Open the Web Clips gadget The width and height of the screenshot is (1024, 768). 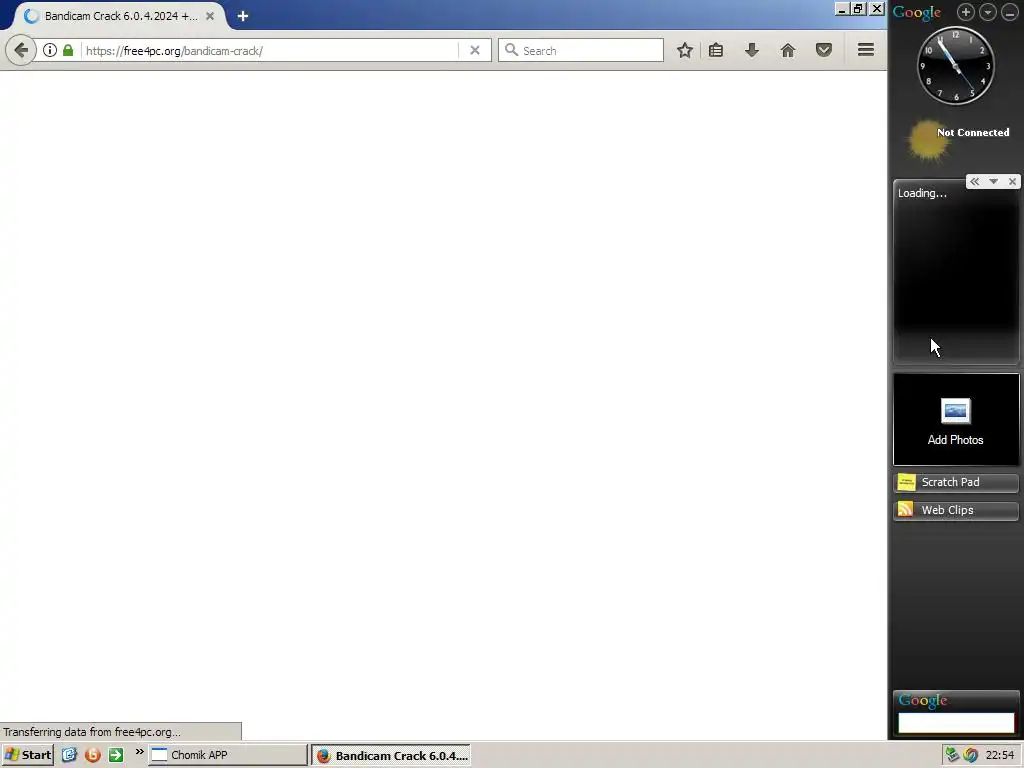click(x=956, y=511)
